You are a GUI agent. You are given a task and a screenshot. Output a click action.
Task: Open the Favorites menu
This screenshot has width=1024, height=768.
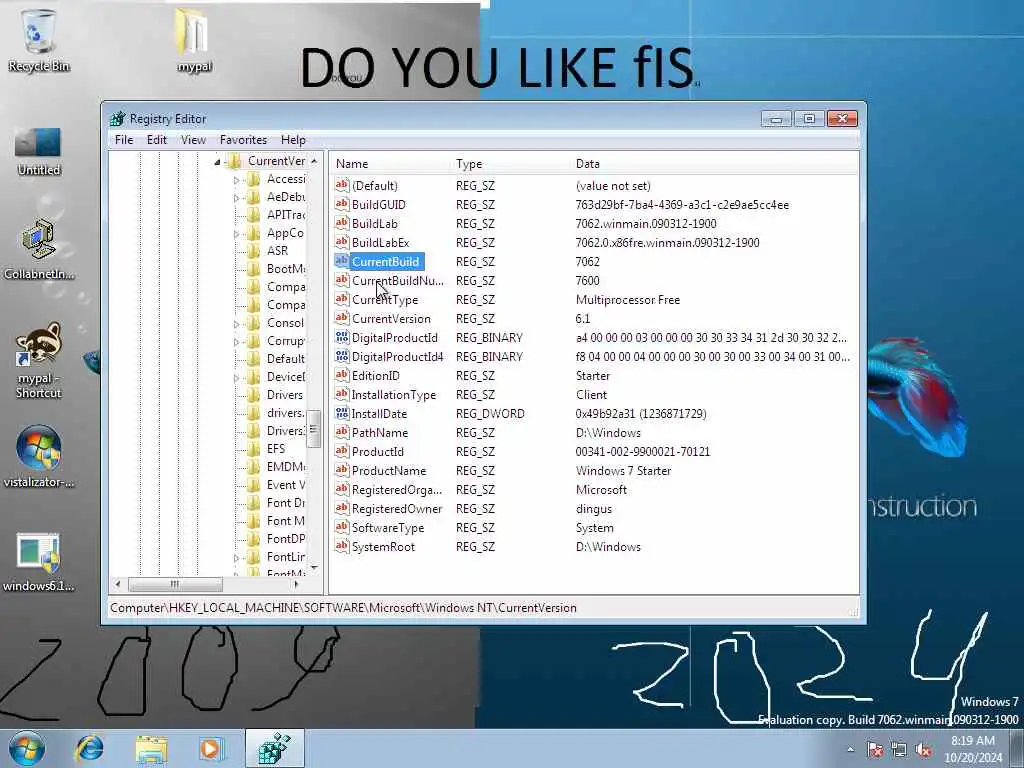244,140
